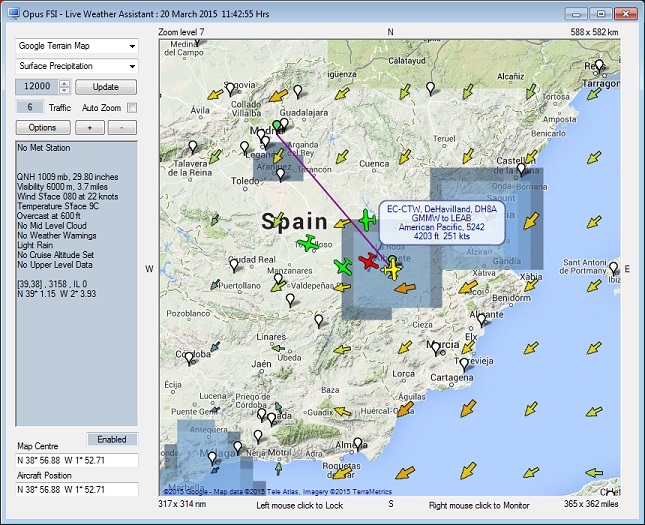This screenshot has width=645, height=525.
Task: Click the Options button
Action: (x=43, y=128)
